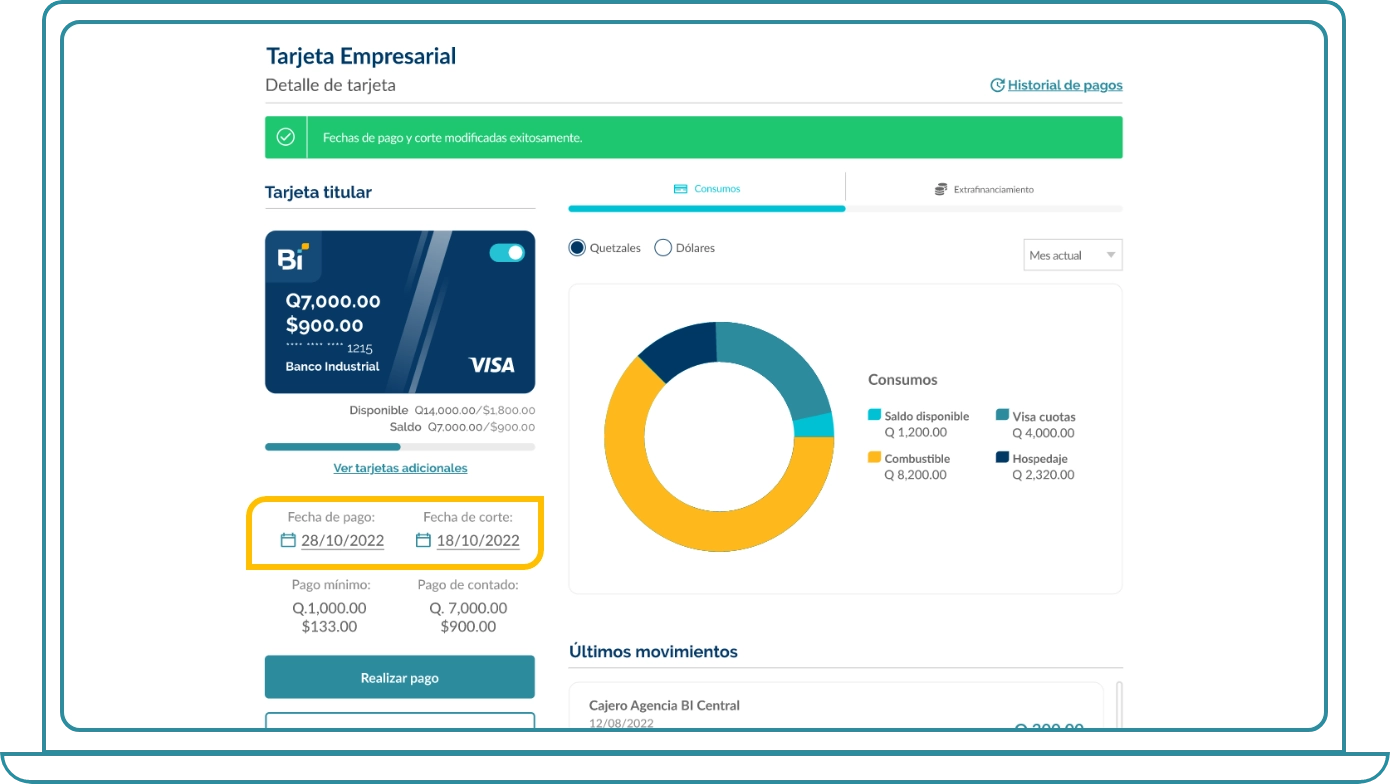This screenshot has width=1390, height=784.
Task: Click the Tarjeta titular heading
Action: [318, 192]
